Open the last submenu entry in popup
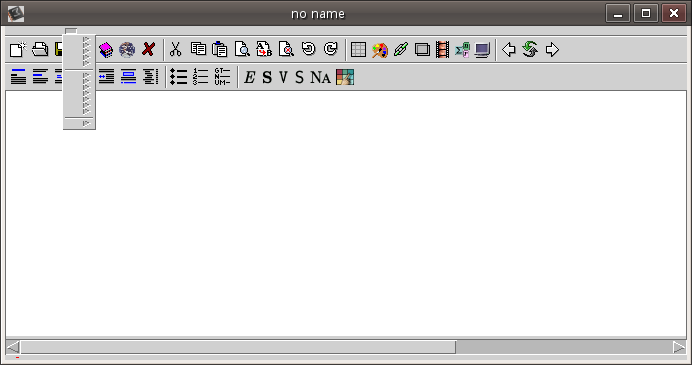 [x=79, y=124]
